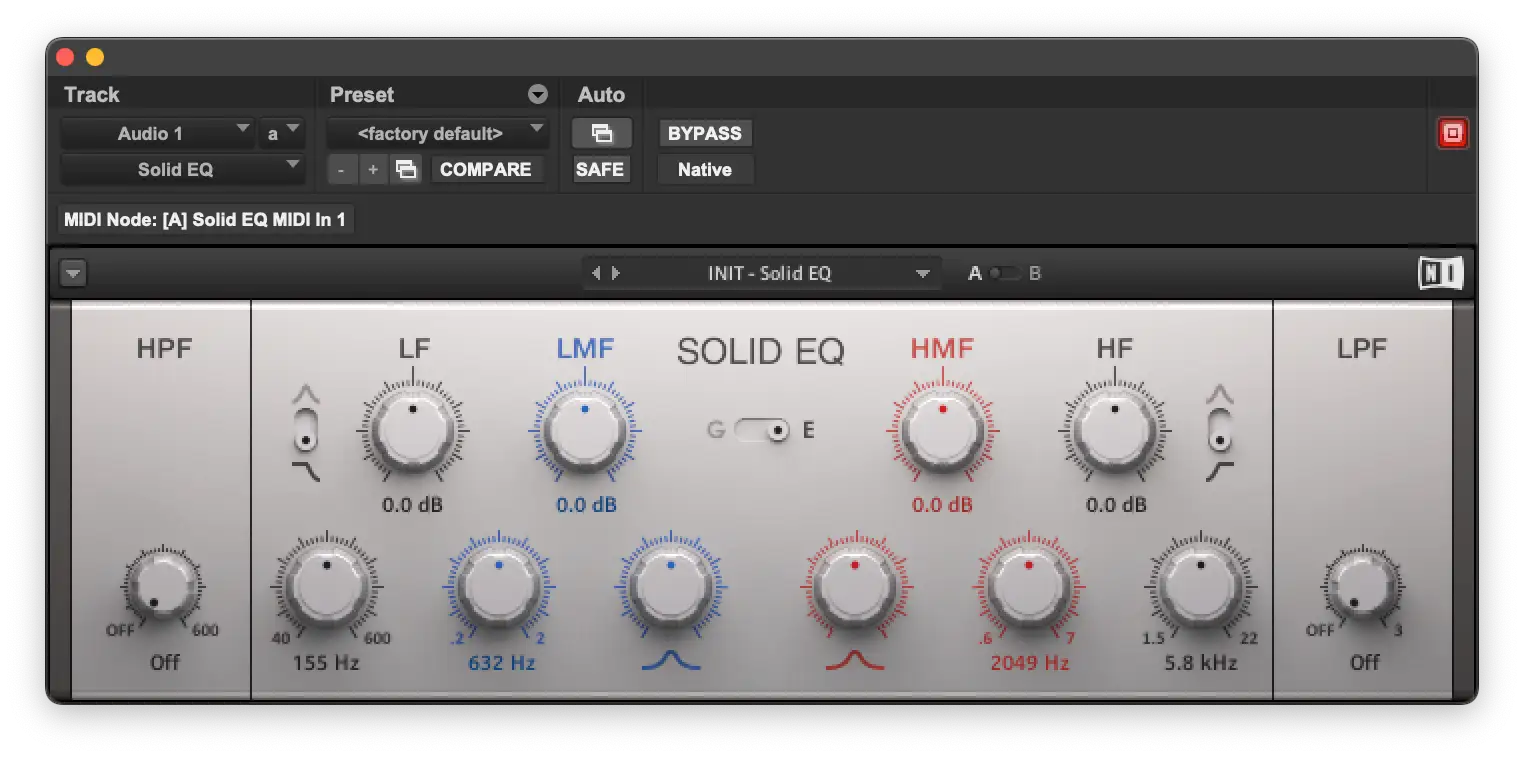Viewport: 1524px width, 758px height.
Task: Click the preset library copy icon beside COMPARE
Action: (x=405, y=170)
